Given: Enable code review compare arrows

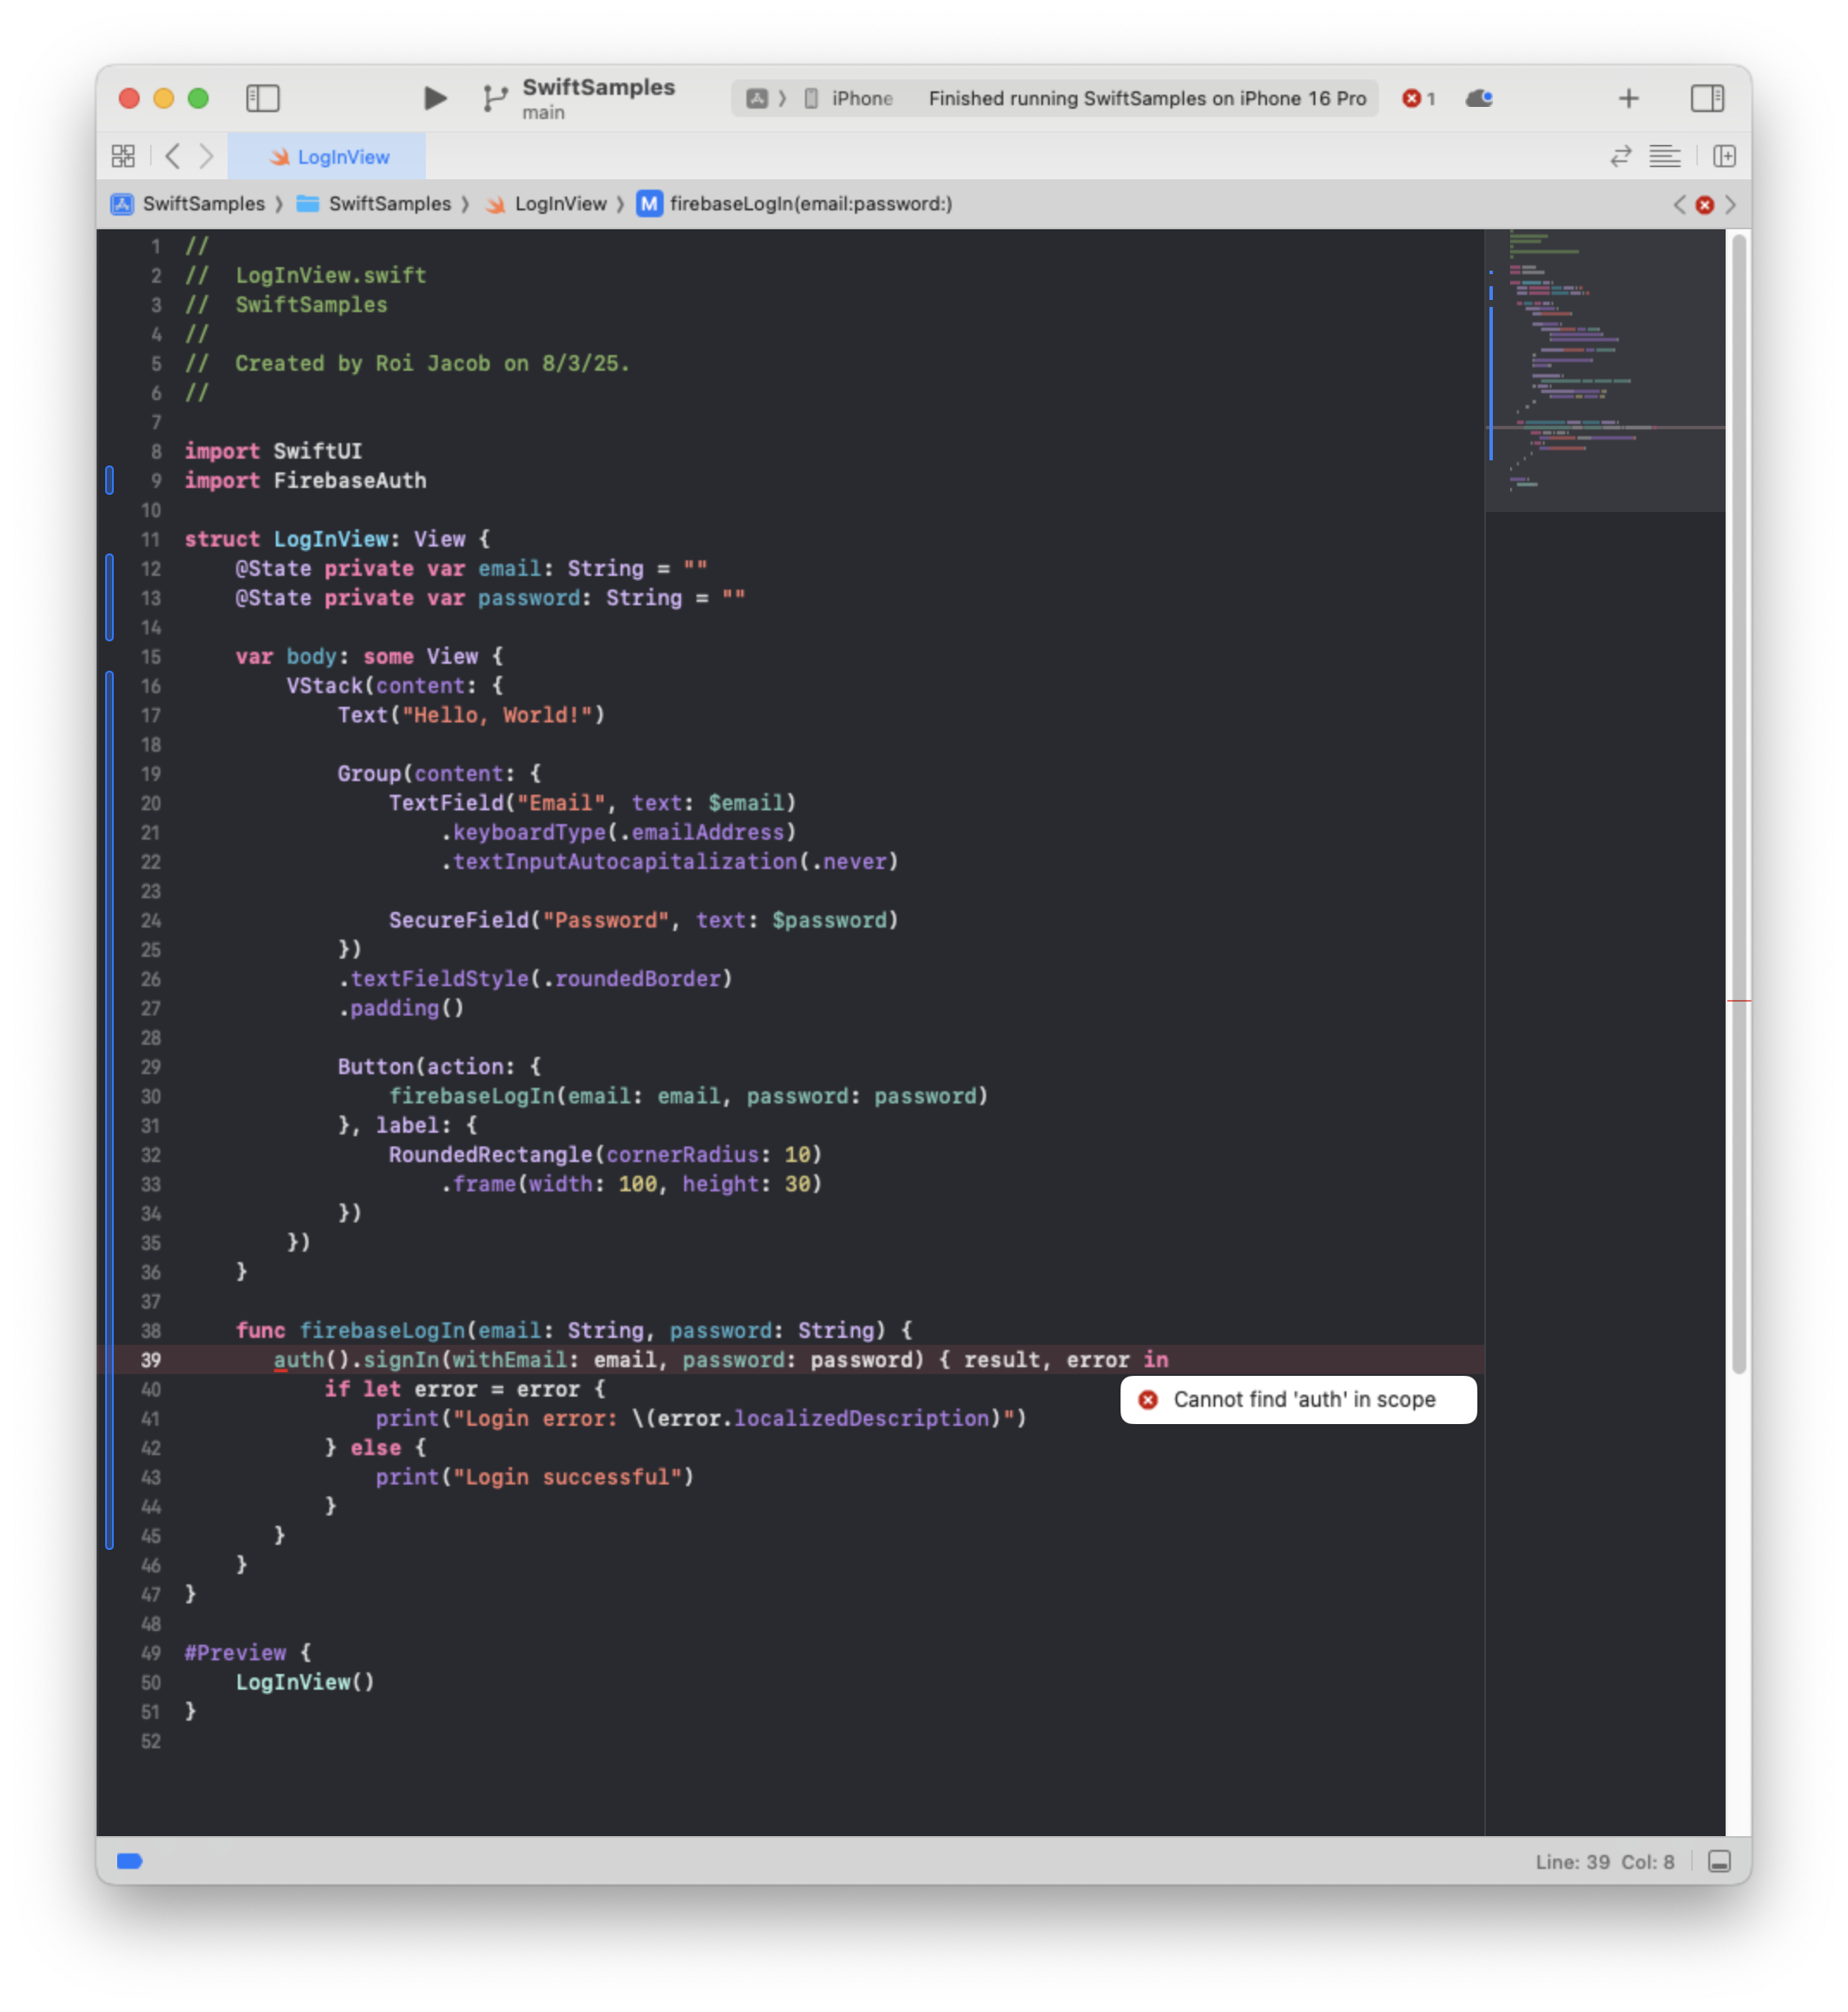Looking at the screenshot, I should coord(1620,156).
